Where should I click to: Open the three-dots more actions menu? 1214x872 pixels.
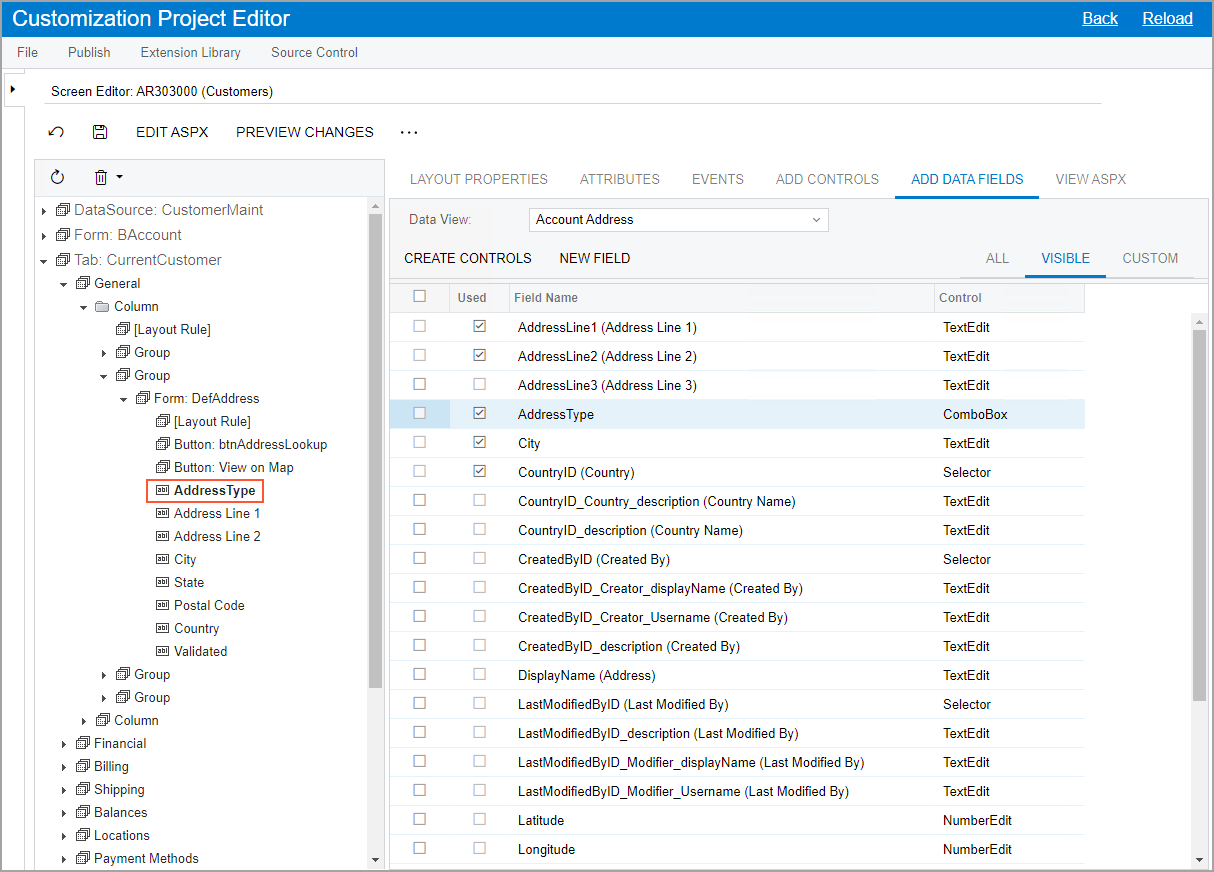click(x=408, y=132)
